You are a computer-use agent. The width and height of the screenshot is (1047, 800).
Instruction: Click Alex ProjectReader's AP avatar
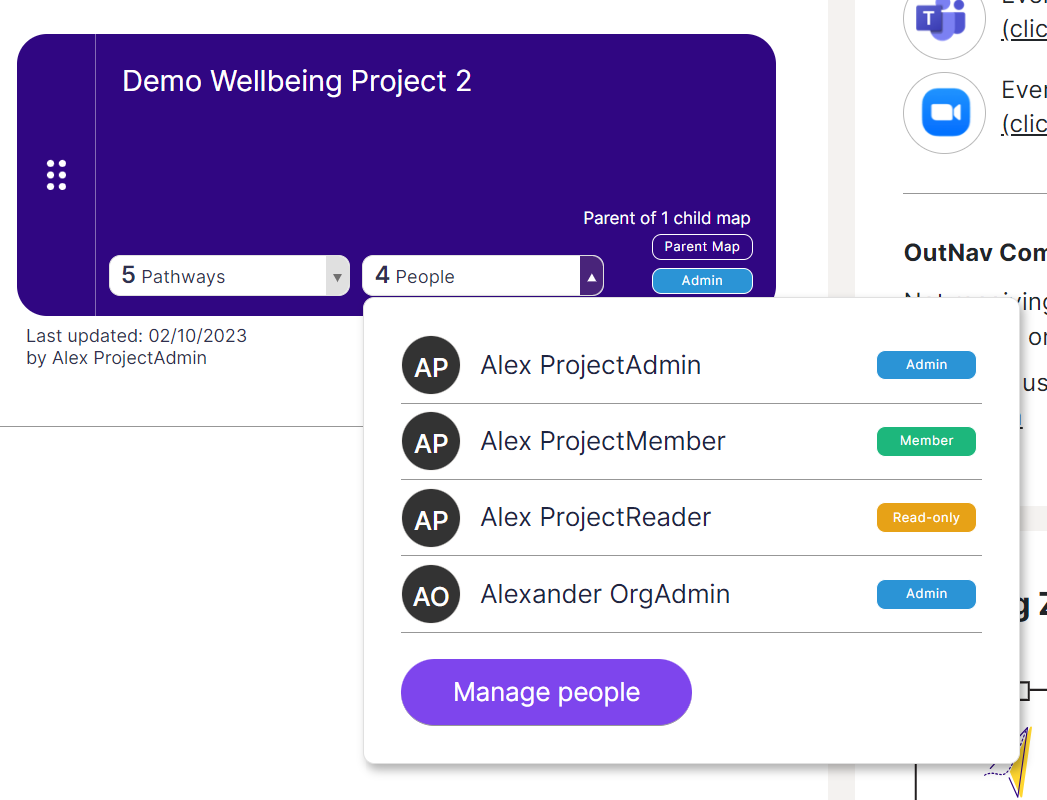[431, 518]
